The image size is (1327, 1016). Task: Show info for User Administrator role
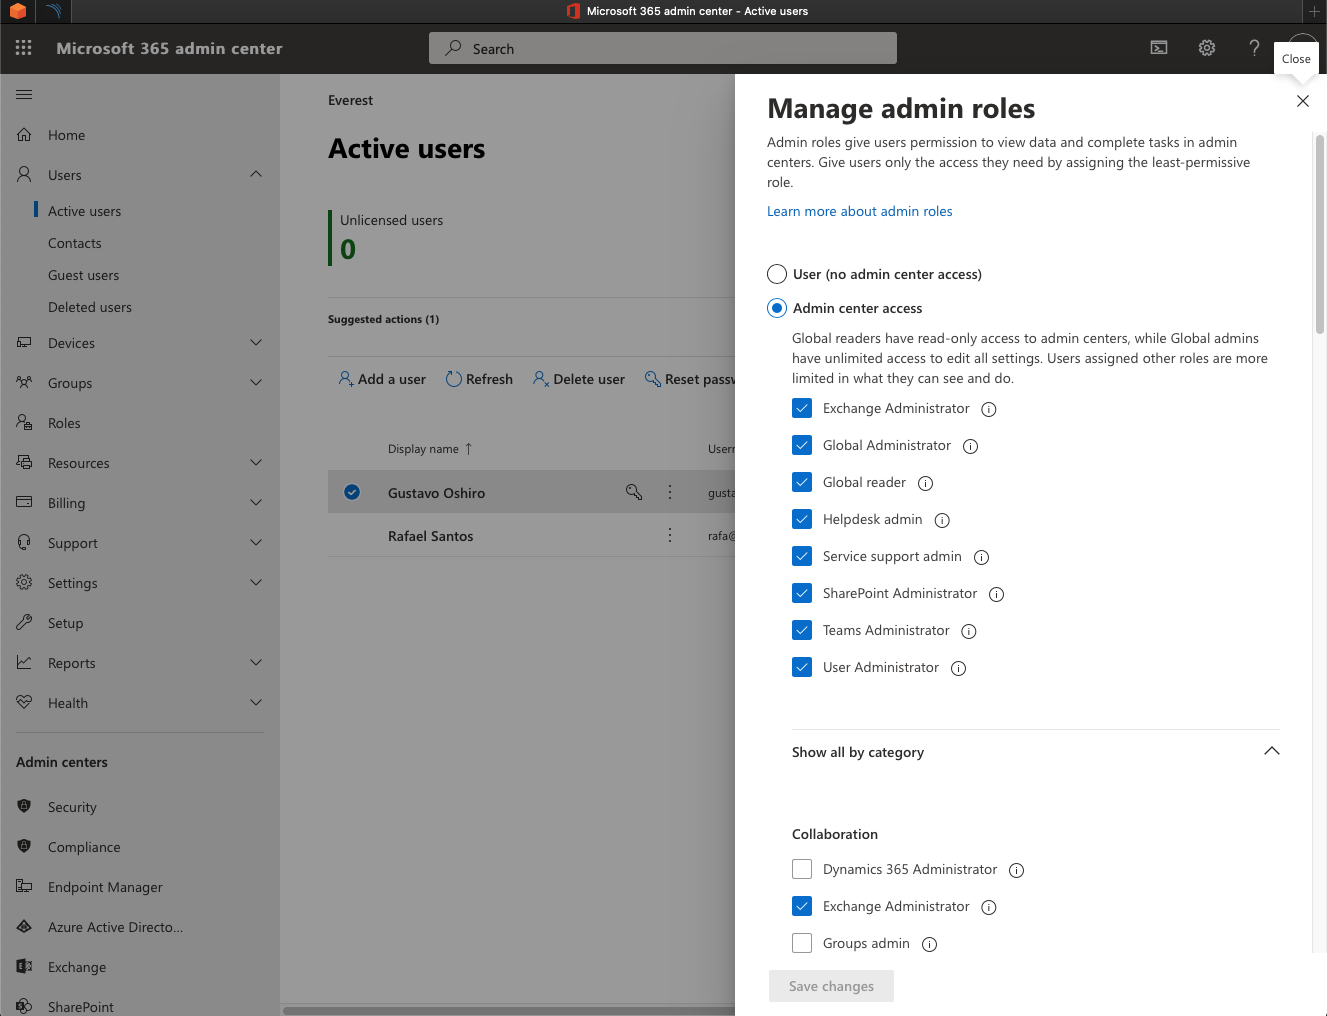tap(958, 668)
